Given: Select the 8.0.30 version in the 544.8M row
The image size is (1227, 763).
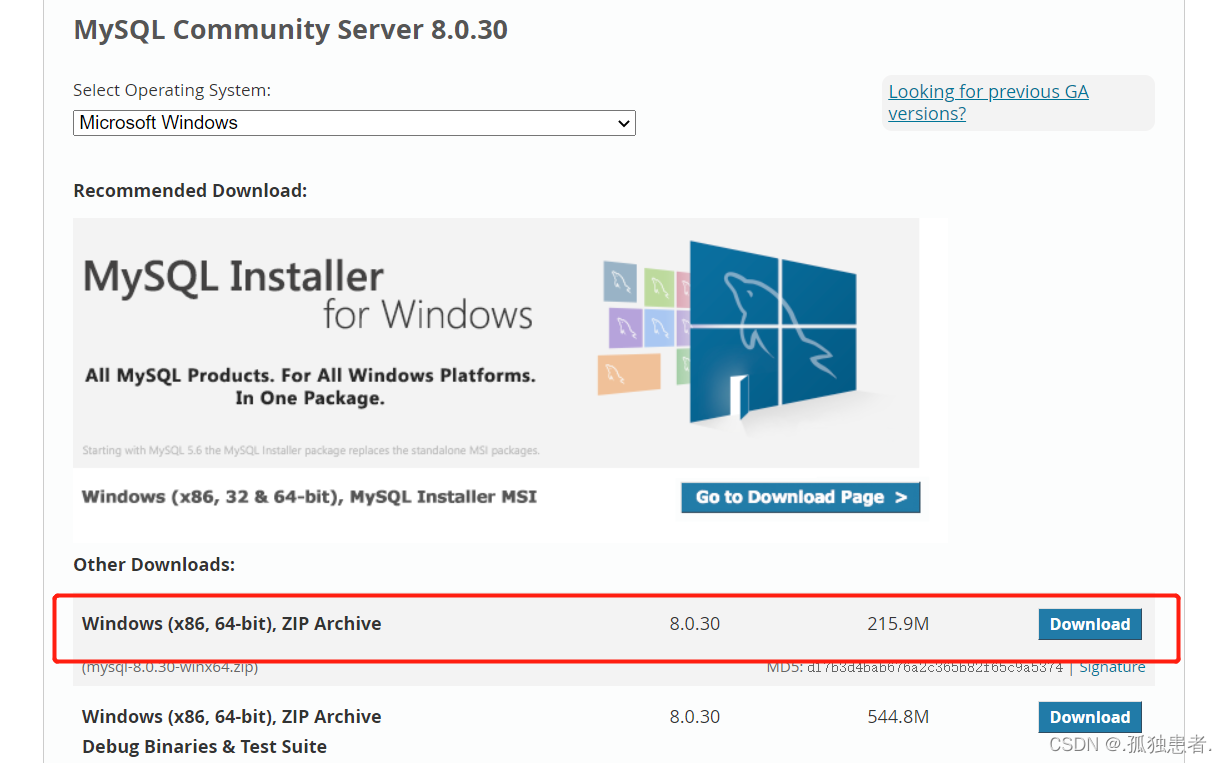Looking at the screenshot, I should pos(695,717).
